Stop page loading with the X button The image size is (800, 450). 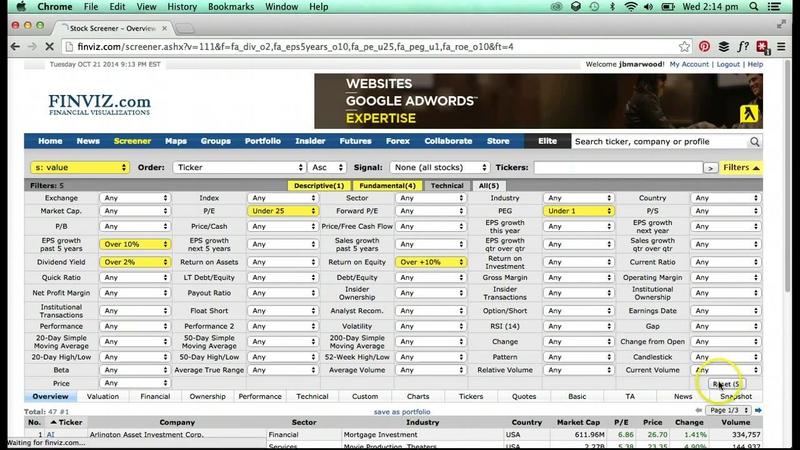coord(49,46)
